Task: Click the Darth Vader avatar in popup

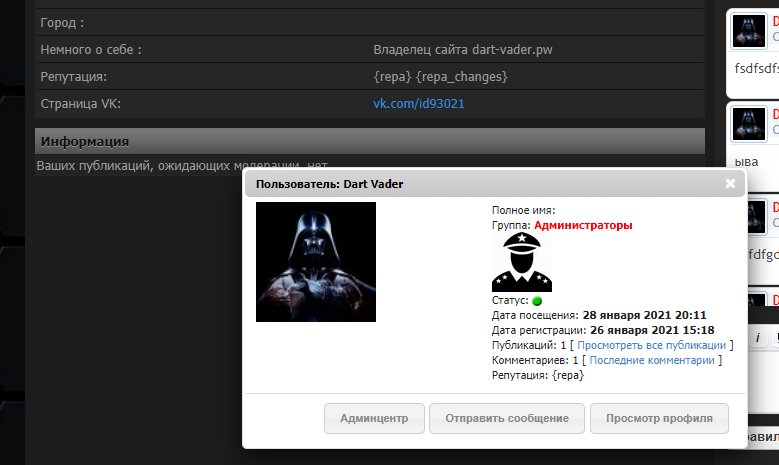Action: (x=316, y=262)
